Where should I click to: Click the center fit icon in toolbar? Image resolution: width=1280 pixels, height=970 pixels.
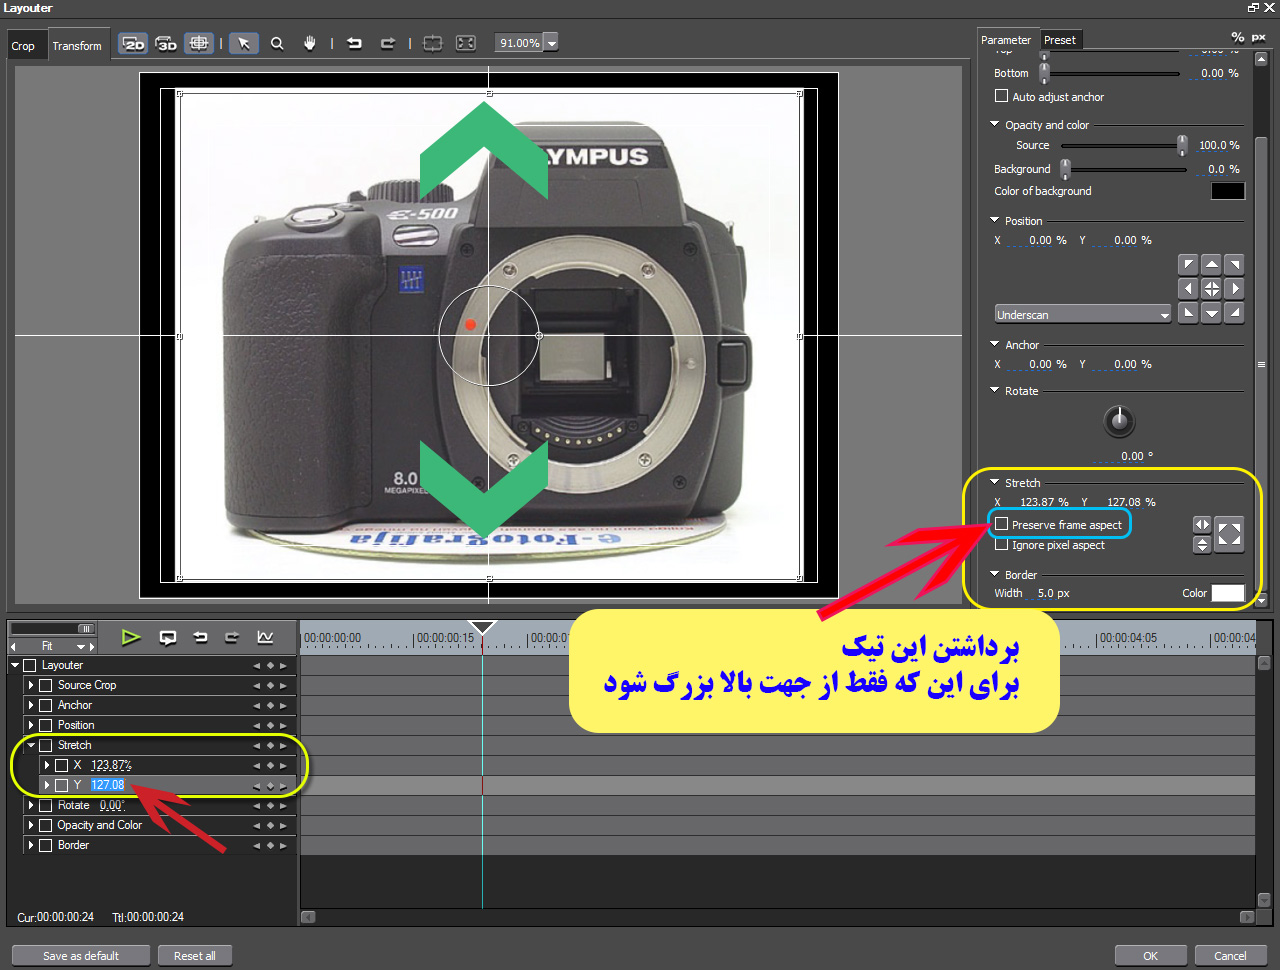point(432,43)
